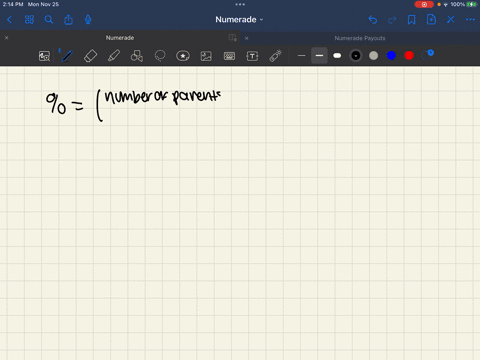Undo the last stroke
The image size is (480, 360).
point(373,20)
